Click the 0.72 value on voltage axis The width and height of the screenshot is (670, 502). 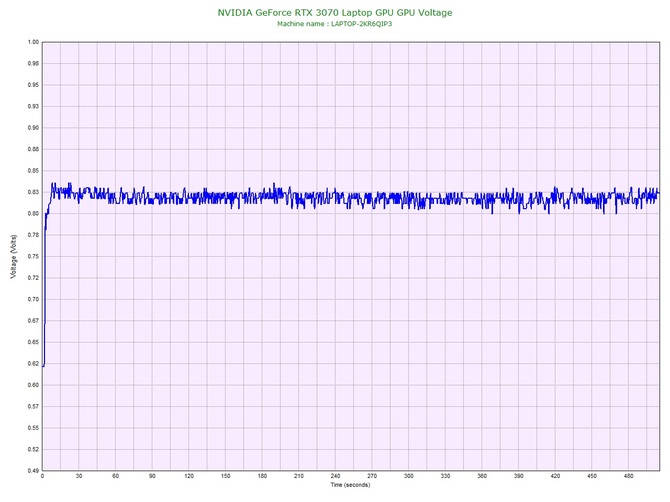33,278
